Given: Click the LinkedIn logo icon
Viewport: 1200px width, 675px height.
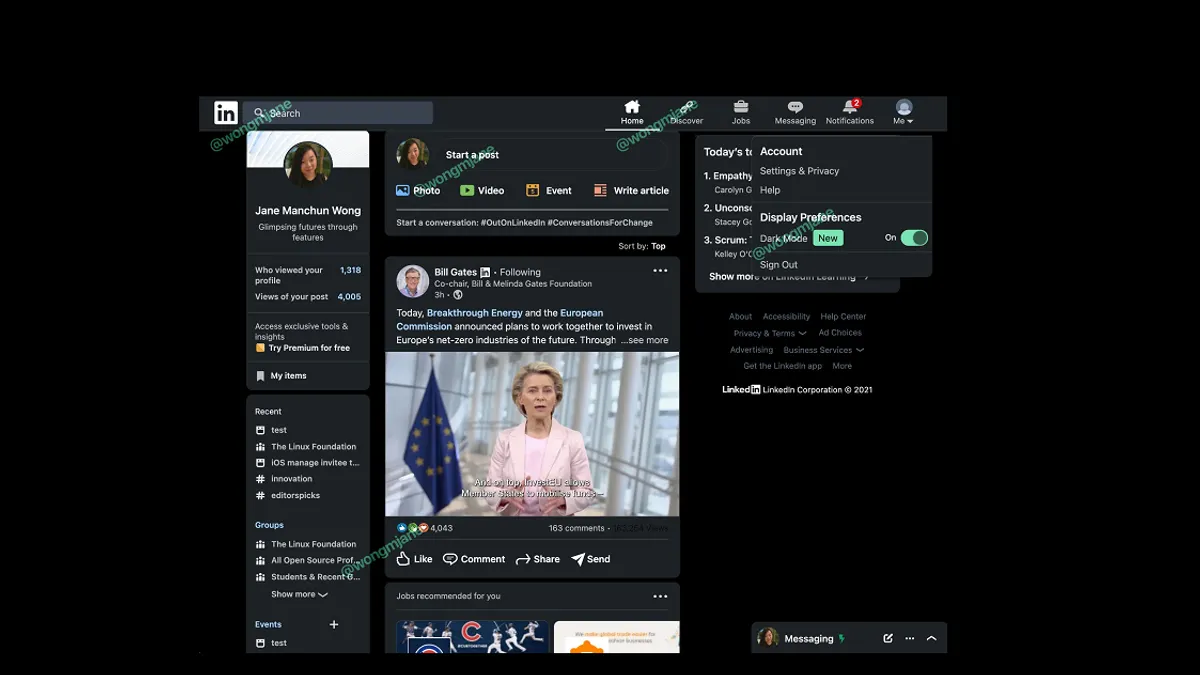Looking at the screenshot, I should point(226,113).
